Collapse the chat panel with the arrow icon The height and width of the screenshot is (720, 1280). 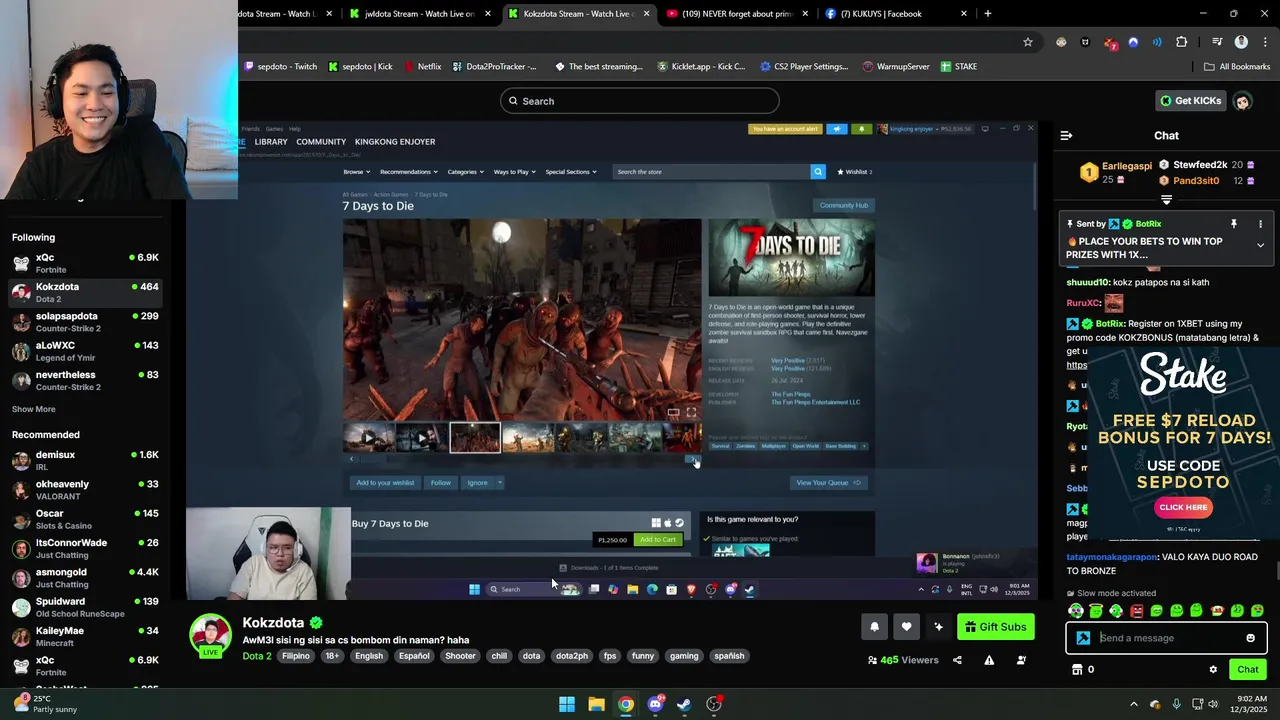[x=1066, y=135]
